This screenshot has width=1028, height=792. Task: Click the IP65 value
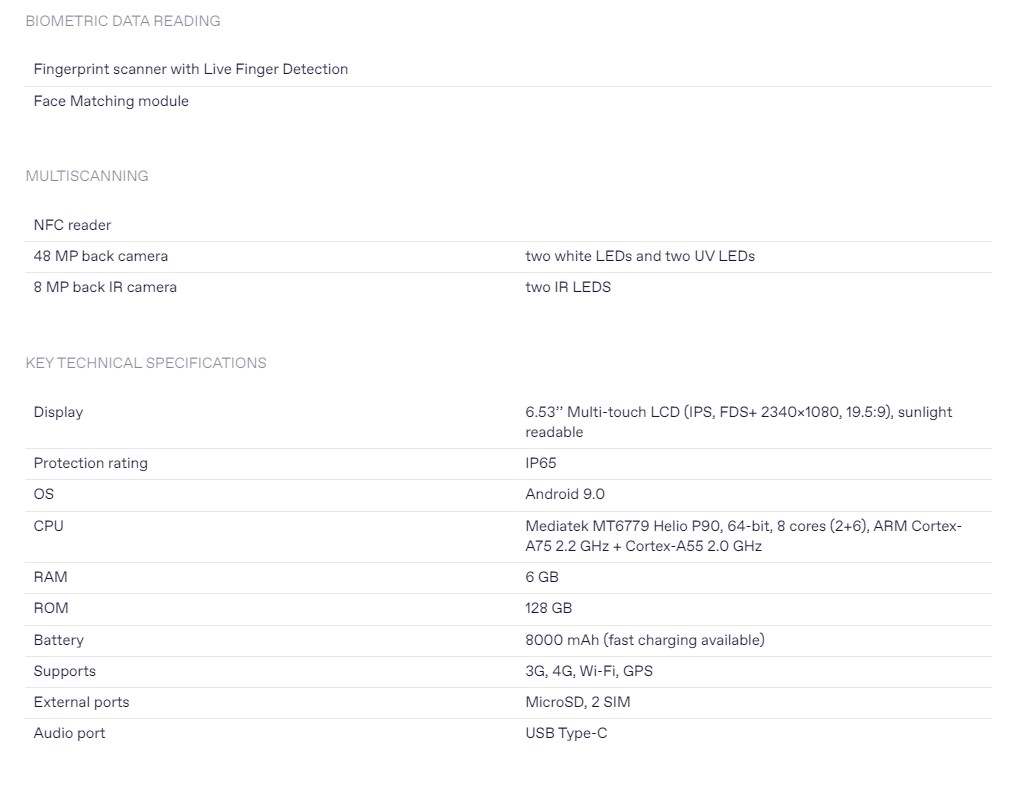click(541, 463)
